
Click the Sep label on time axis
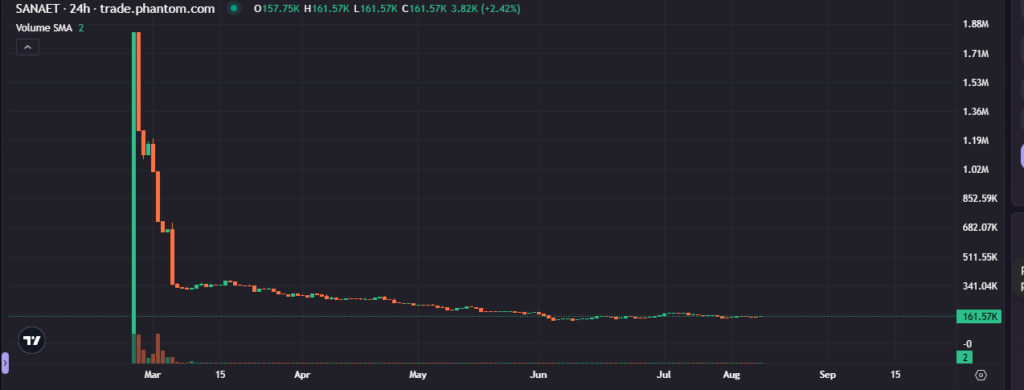[x=827, y=375]
